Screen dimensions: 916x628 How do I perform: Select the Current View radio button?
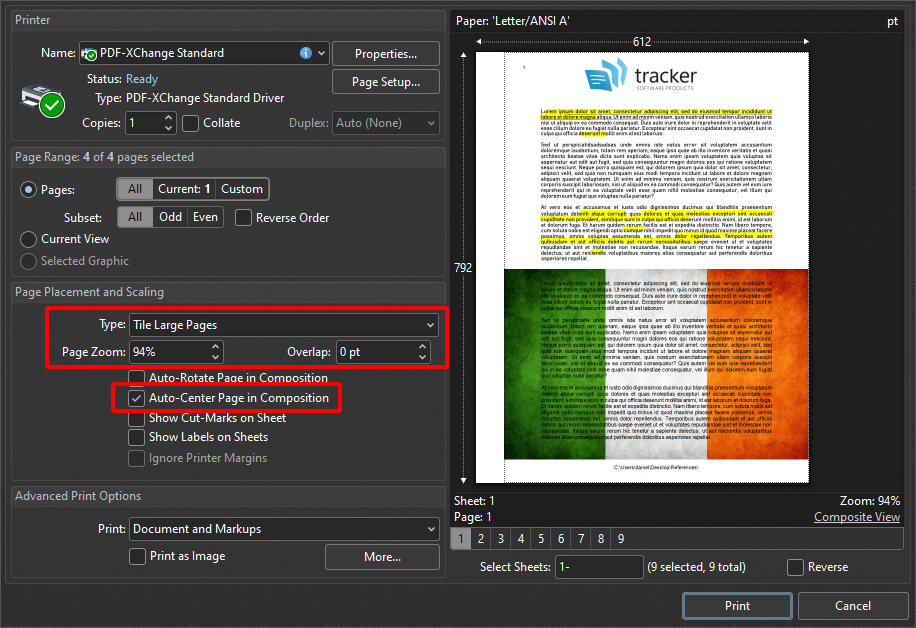click(28, 239)
